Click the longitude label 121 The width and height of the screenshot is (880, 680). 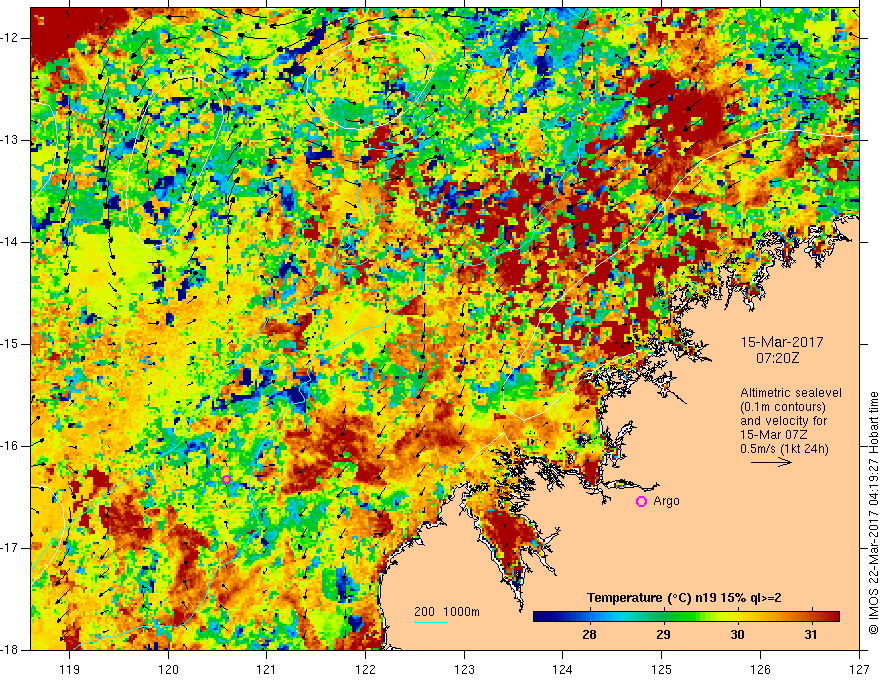pyautogui.click(x=267, y=669)
